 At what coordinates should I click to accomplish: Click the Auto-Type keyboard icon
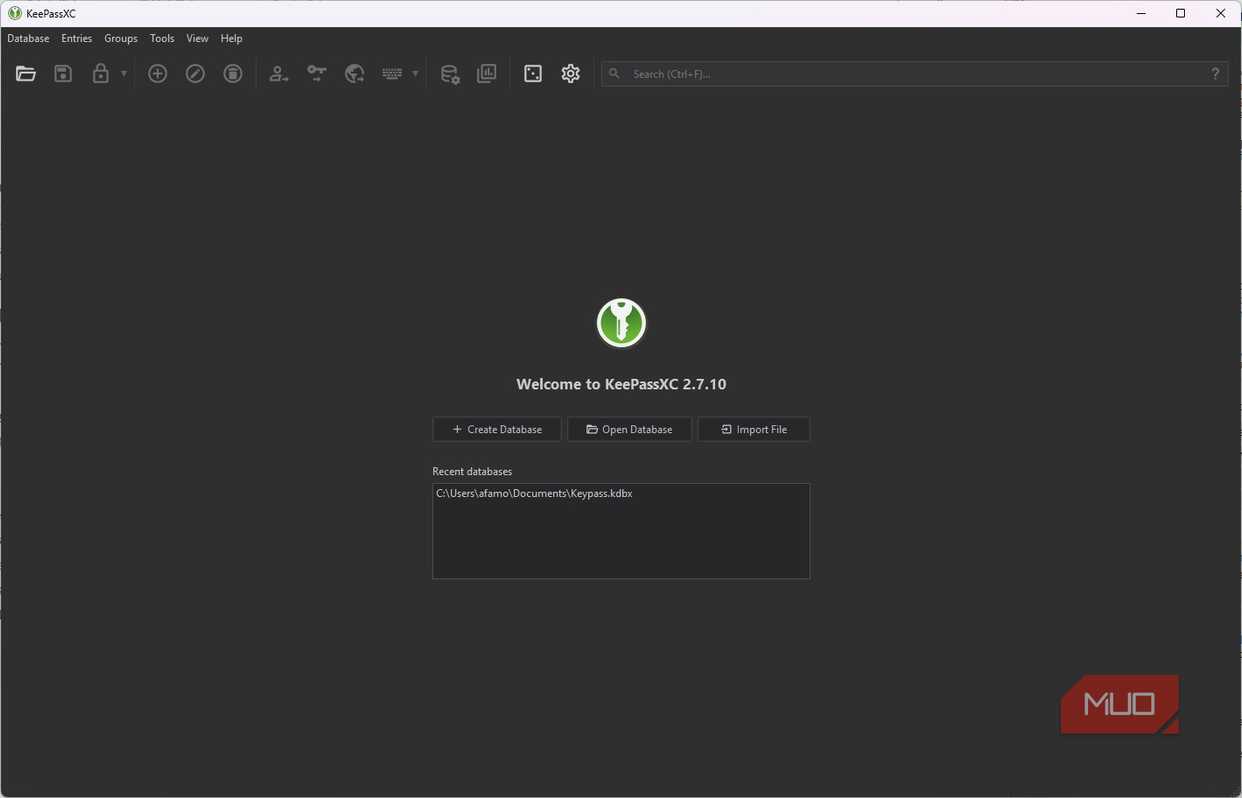coord(392,74)
